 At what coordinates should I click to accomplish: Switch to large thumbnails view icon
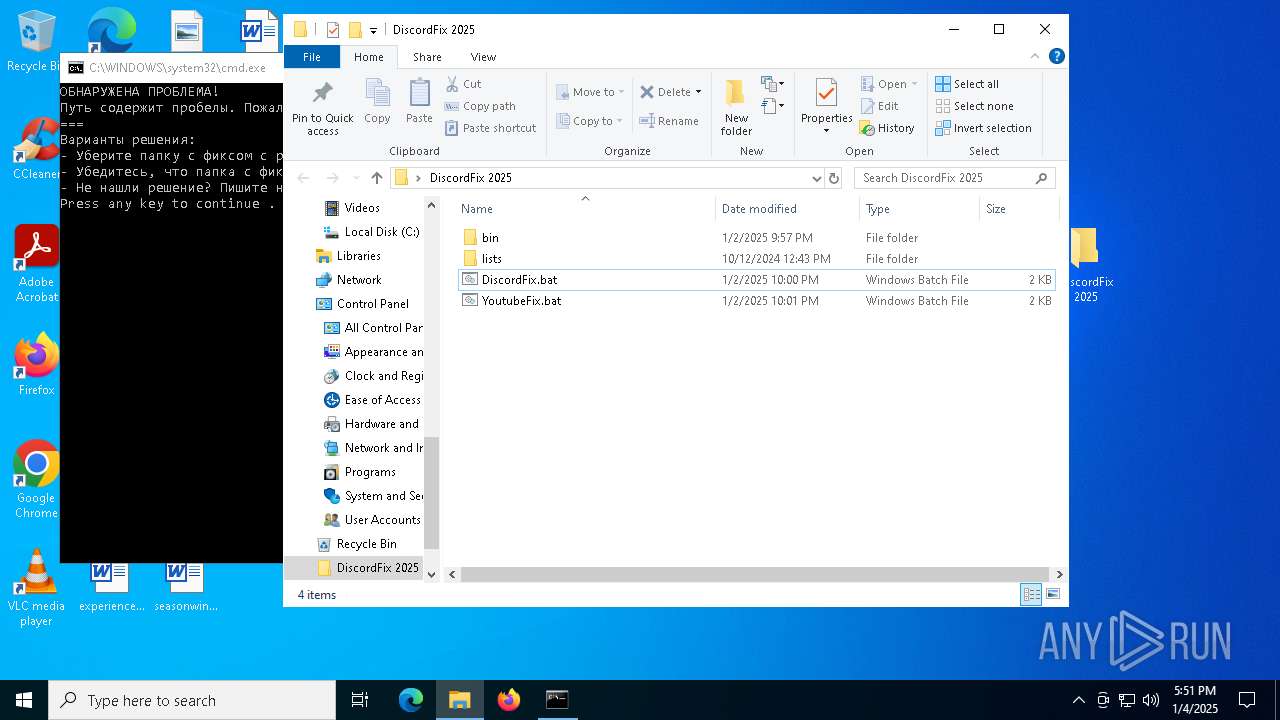[x=1053, y=595]
